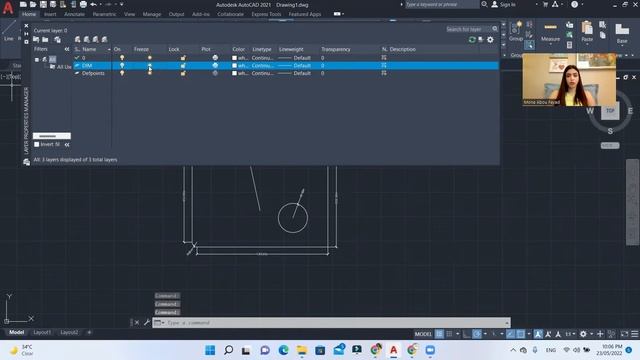
Task: Collapse the All filter tree node
Action: 37,60
